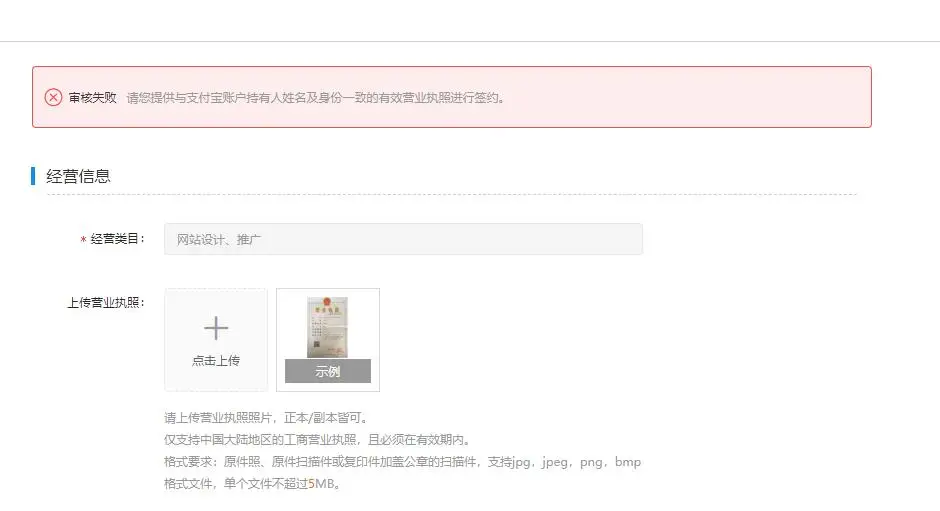The height and width of the screenshot is (511, 940).
Task: Select the Alipay account holder error message
Action: (x=316, y=98)
